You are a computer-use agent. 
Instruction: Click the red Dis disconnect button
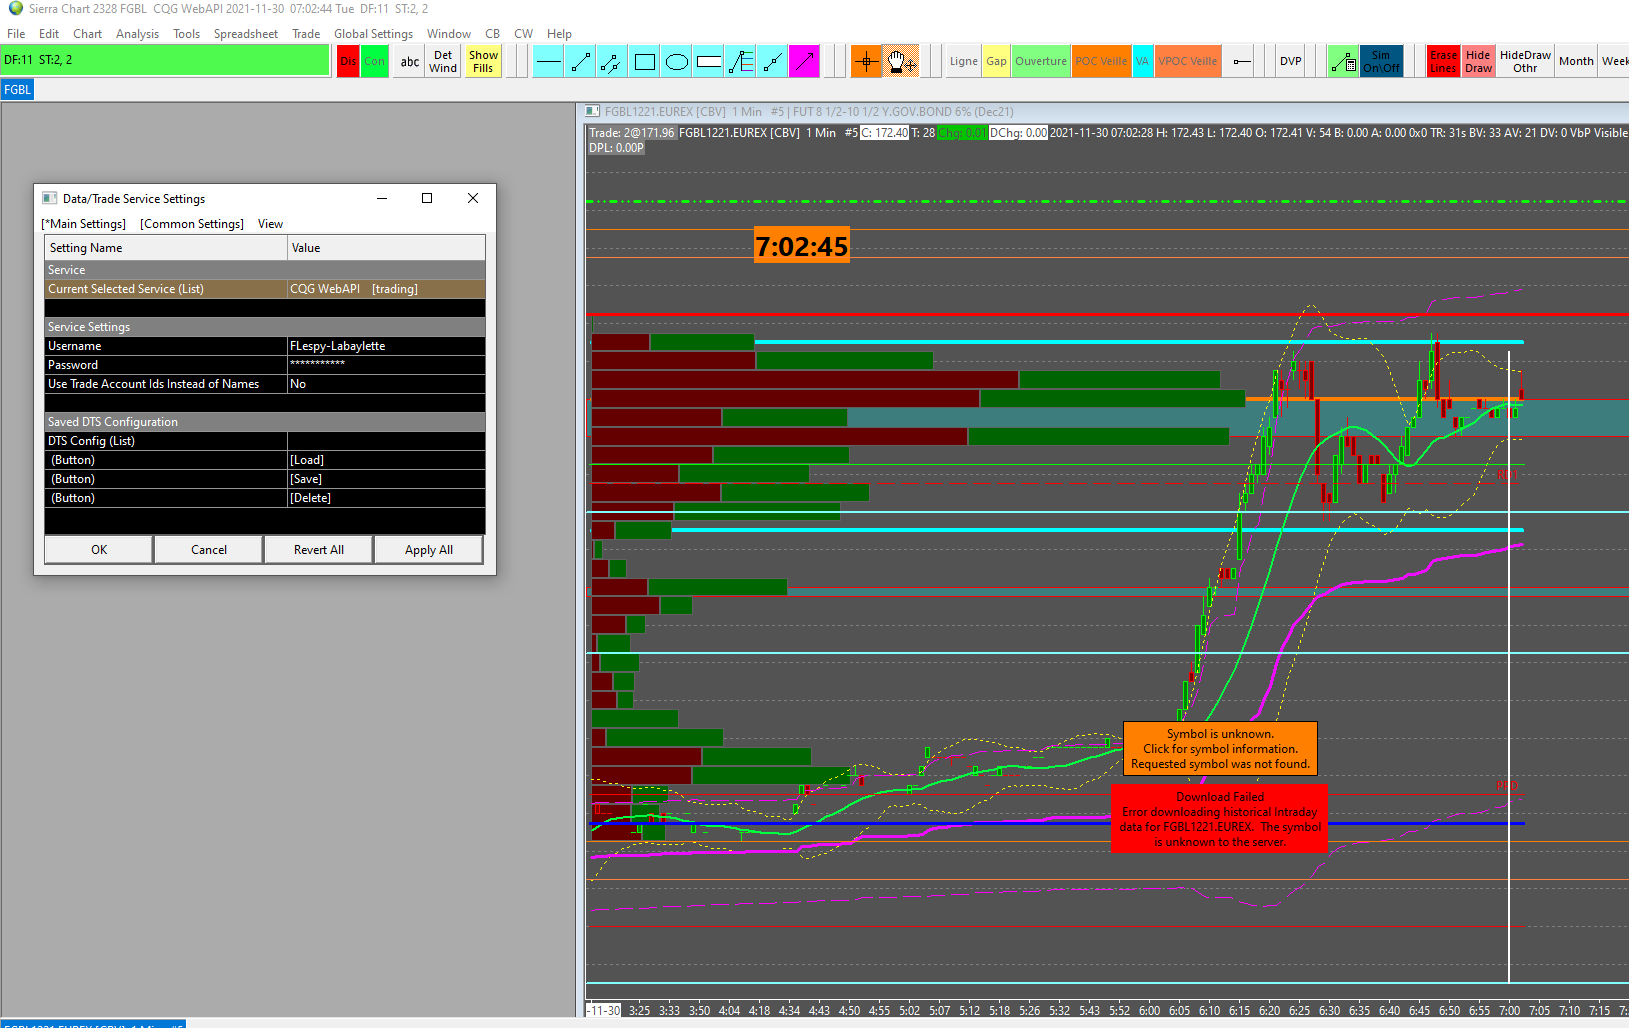(x=348, y=62)
